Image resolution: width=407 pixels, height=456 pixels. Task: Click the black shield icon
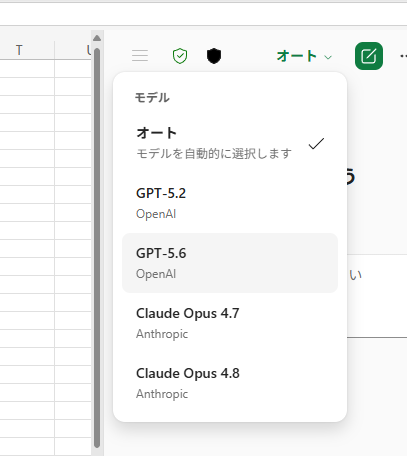click(x=214, y=56)
